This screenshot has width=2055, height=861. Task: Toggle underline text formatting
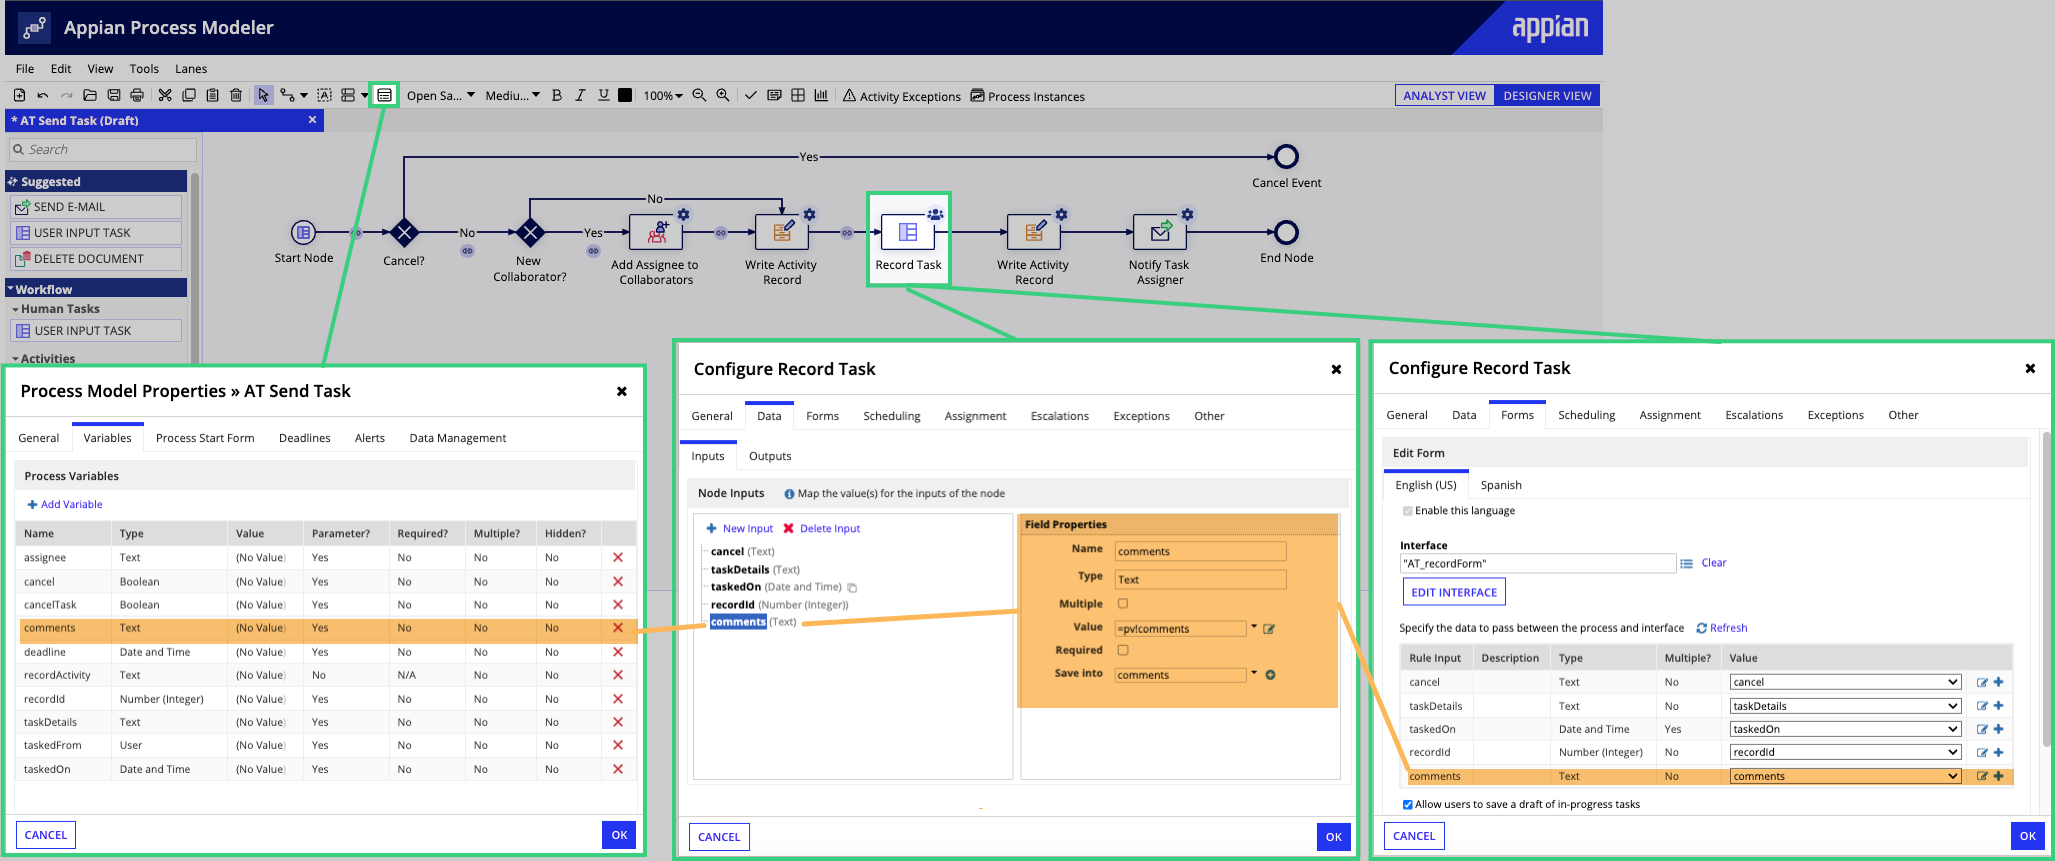(x=603, y=95)
